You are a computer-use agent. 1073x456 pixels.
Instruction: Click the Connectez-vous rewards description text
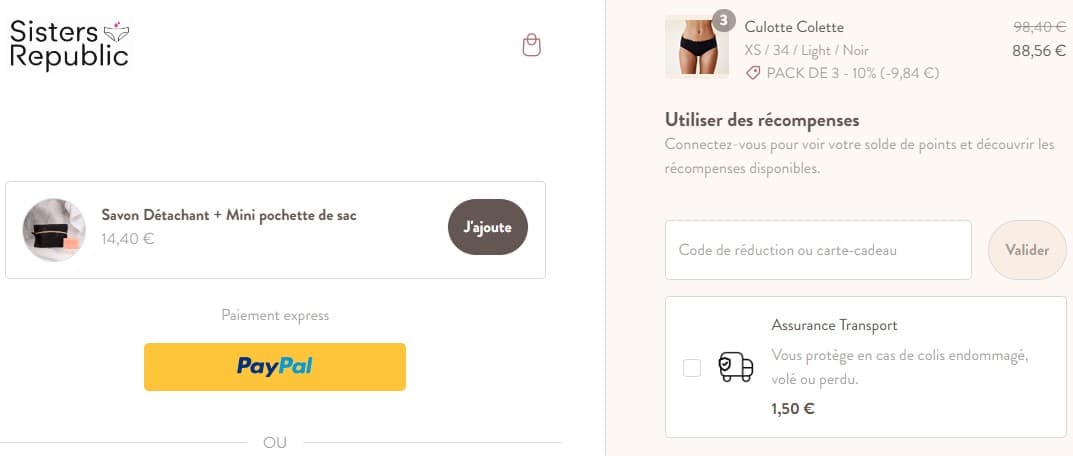[859, 157]
